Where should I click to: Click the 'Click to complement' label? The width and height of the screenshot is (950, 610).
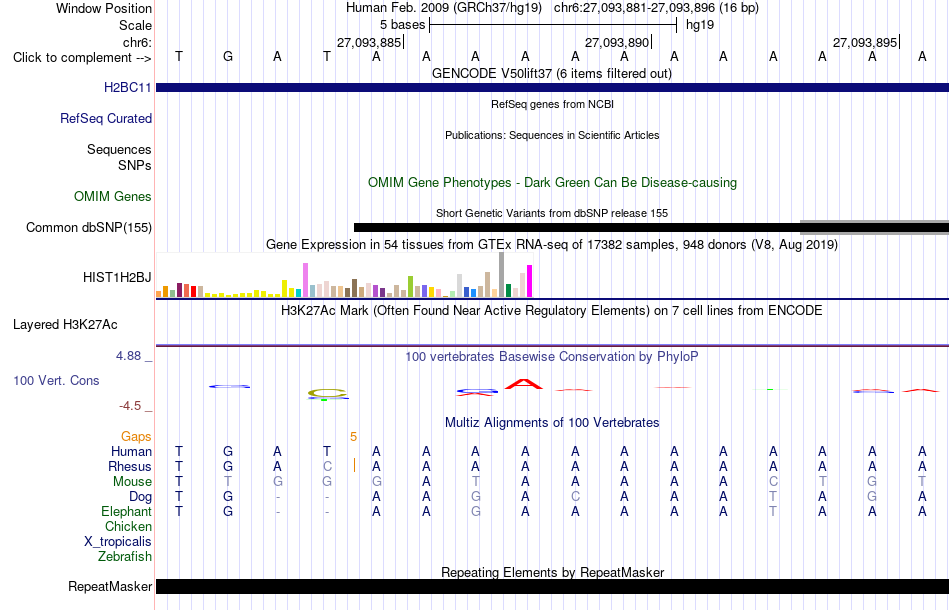click(x=82, y=58)
